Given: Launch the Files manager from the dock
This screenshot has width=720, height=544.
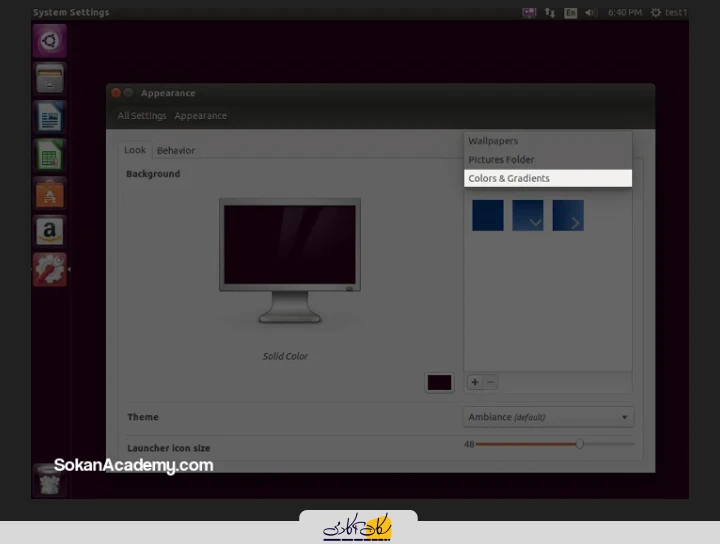Looking at the screenshot, I should 49,78.
